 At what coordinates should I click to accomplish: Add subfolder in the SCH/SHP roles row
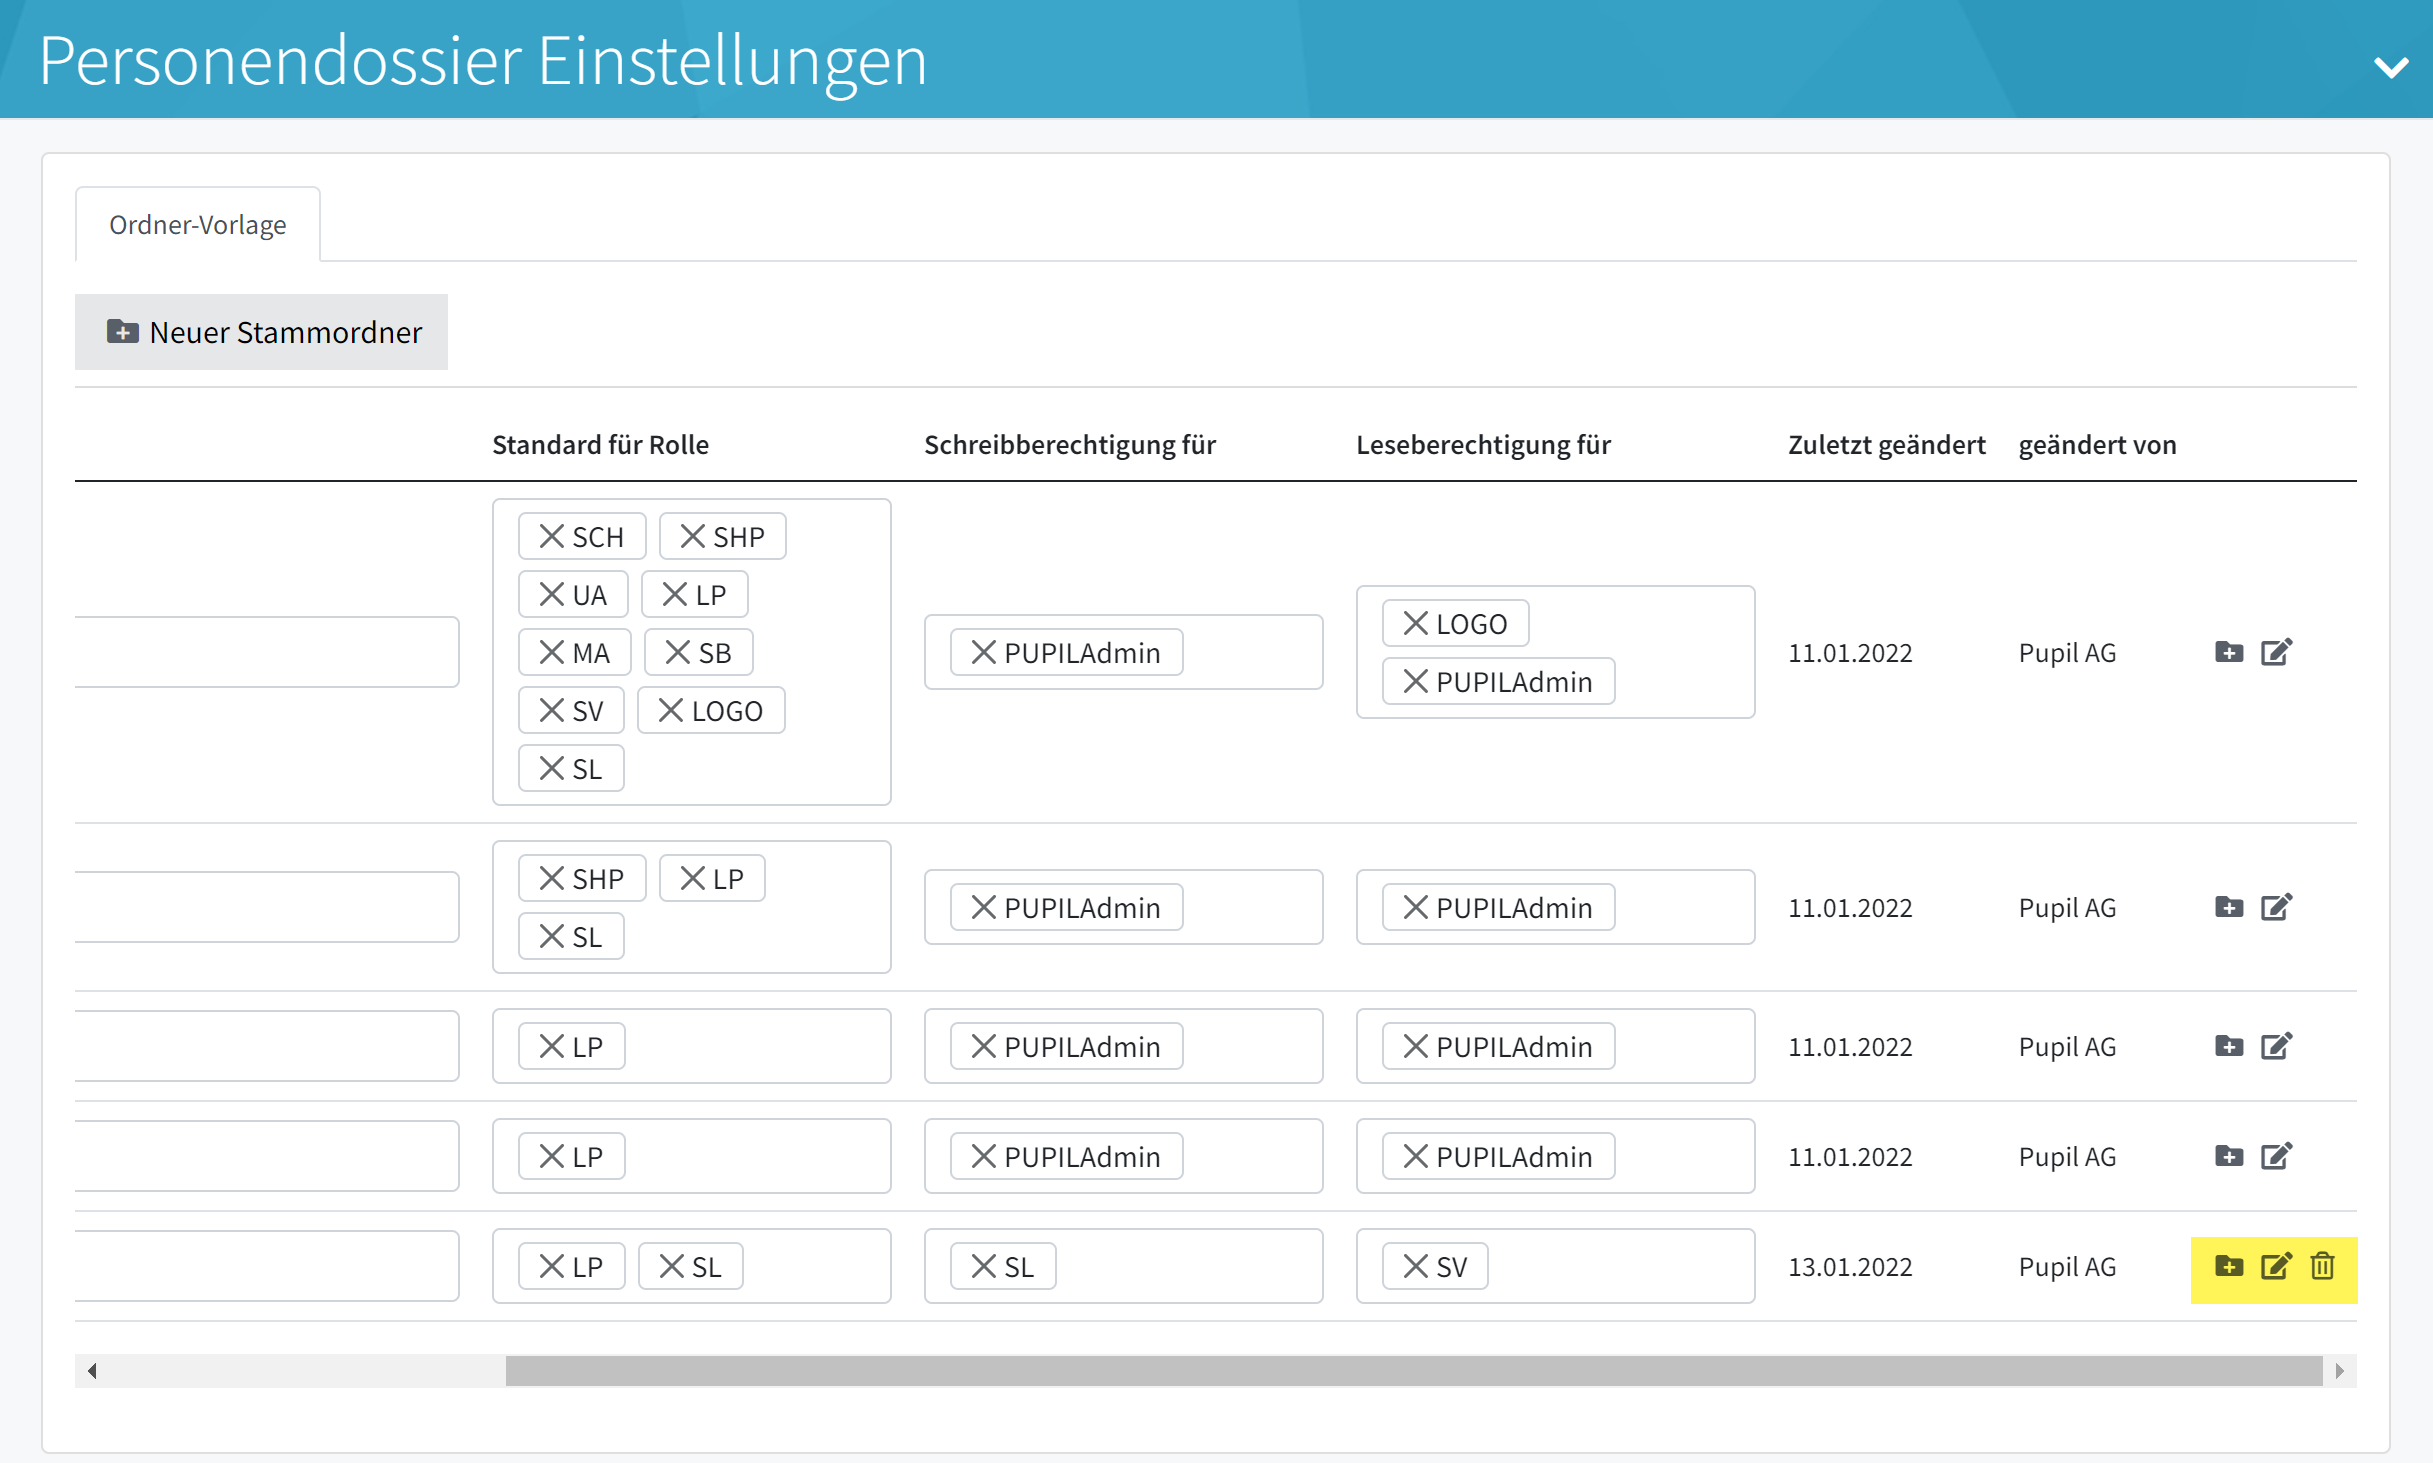click(2229, 652)
